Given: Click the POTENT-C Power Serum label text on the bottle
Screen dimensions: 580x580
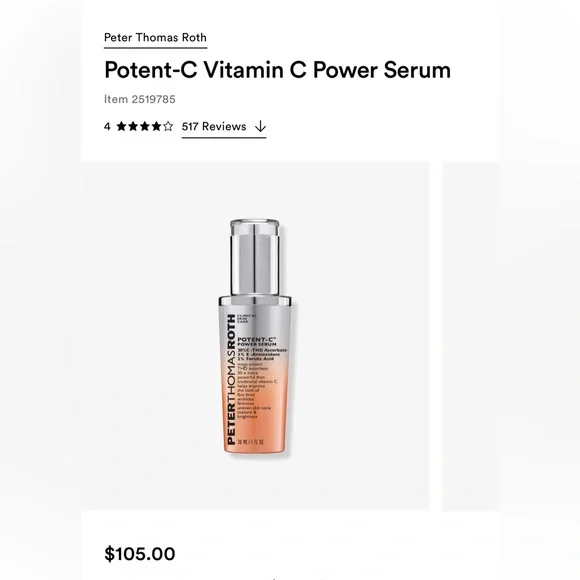Looking at the screenshot, I should pyautogui.click(x=257, y=341).
